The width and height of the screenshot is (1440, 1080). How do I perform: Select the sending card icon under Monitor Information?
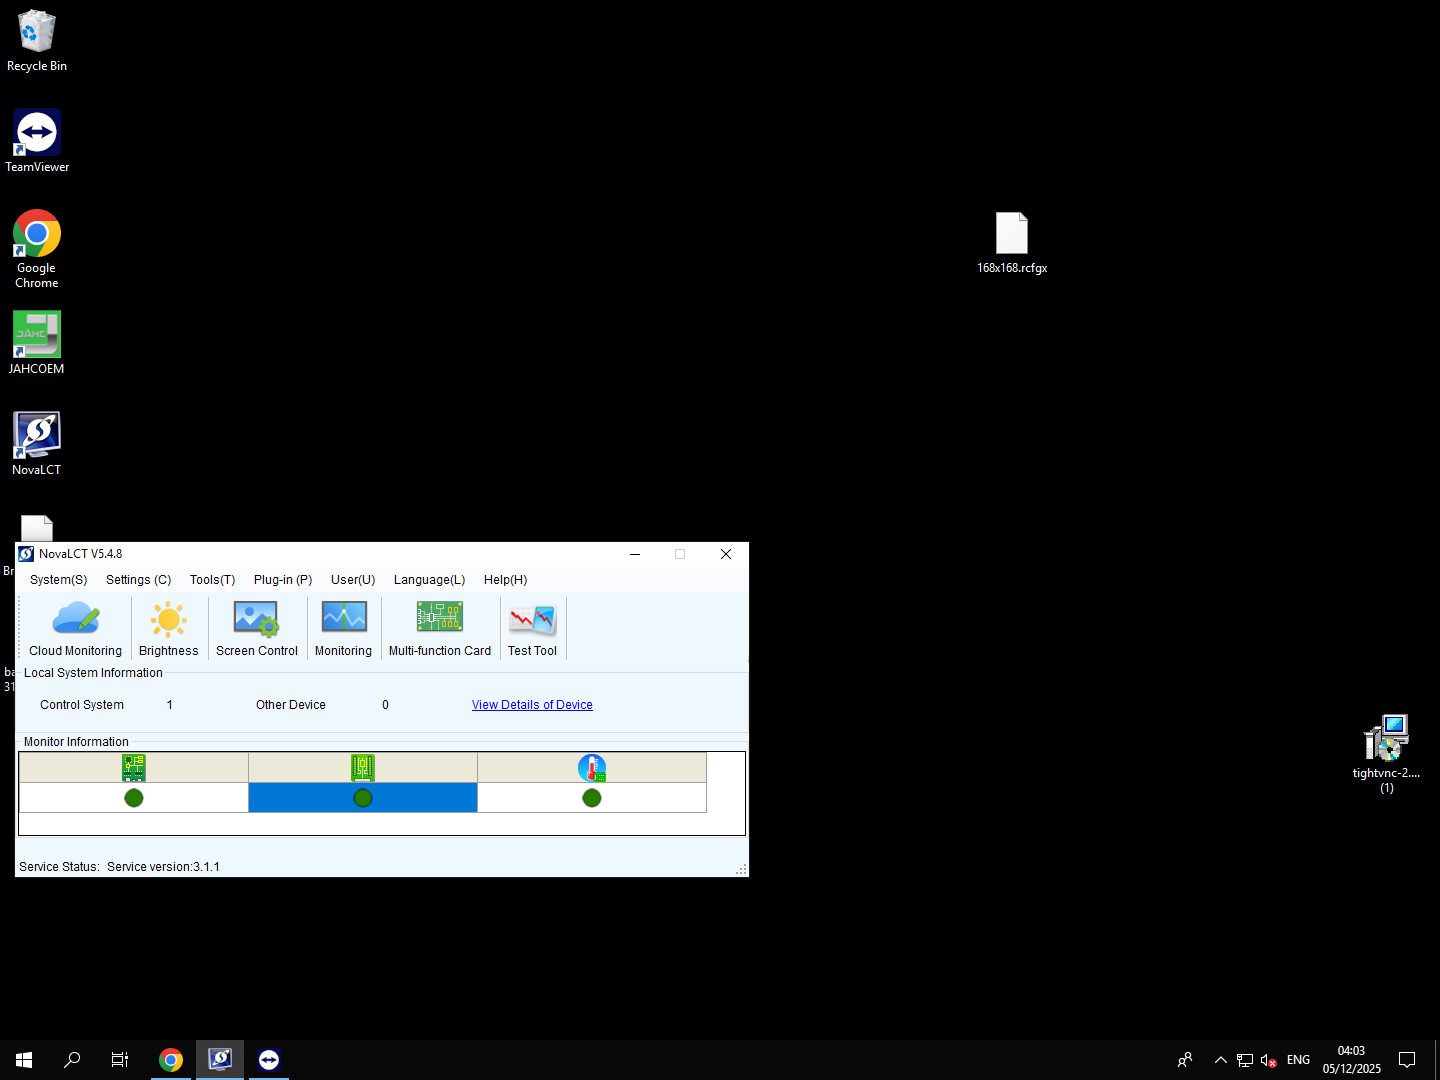(133, 768)
